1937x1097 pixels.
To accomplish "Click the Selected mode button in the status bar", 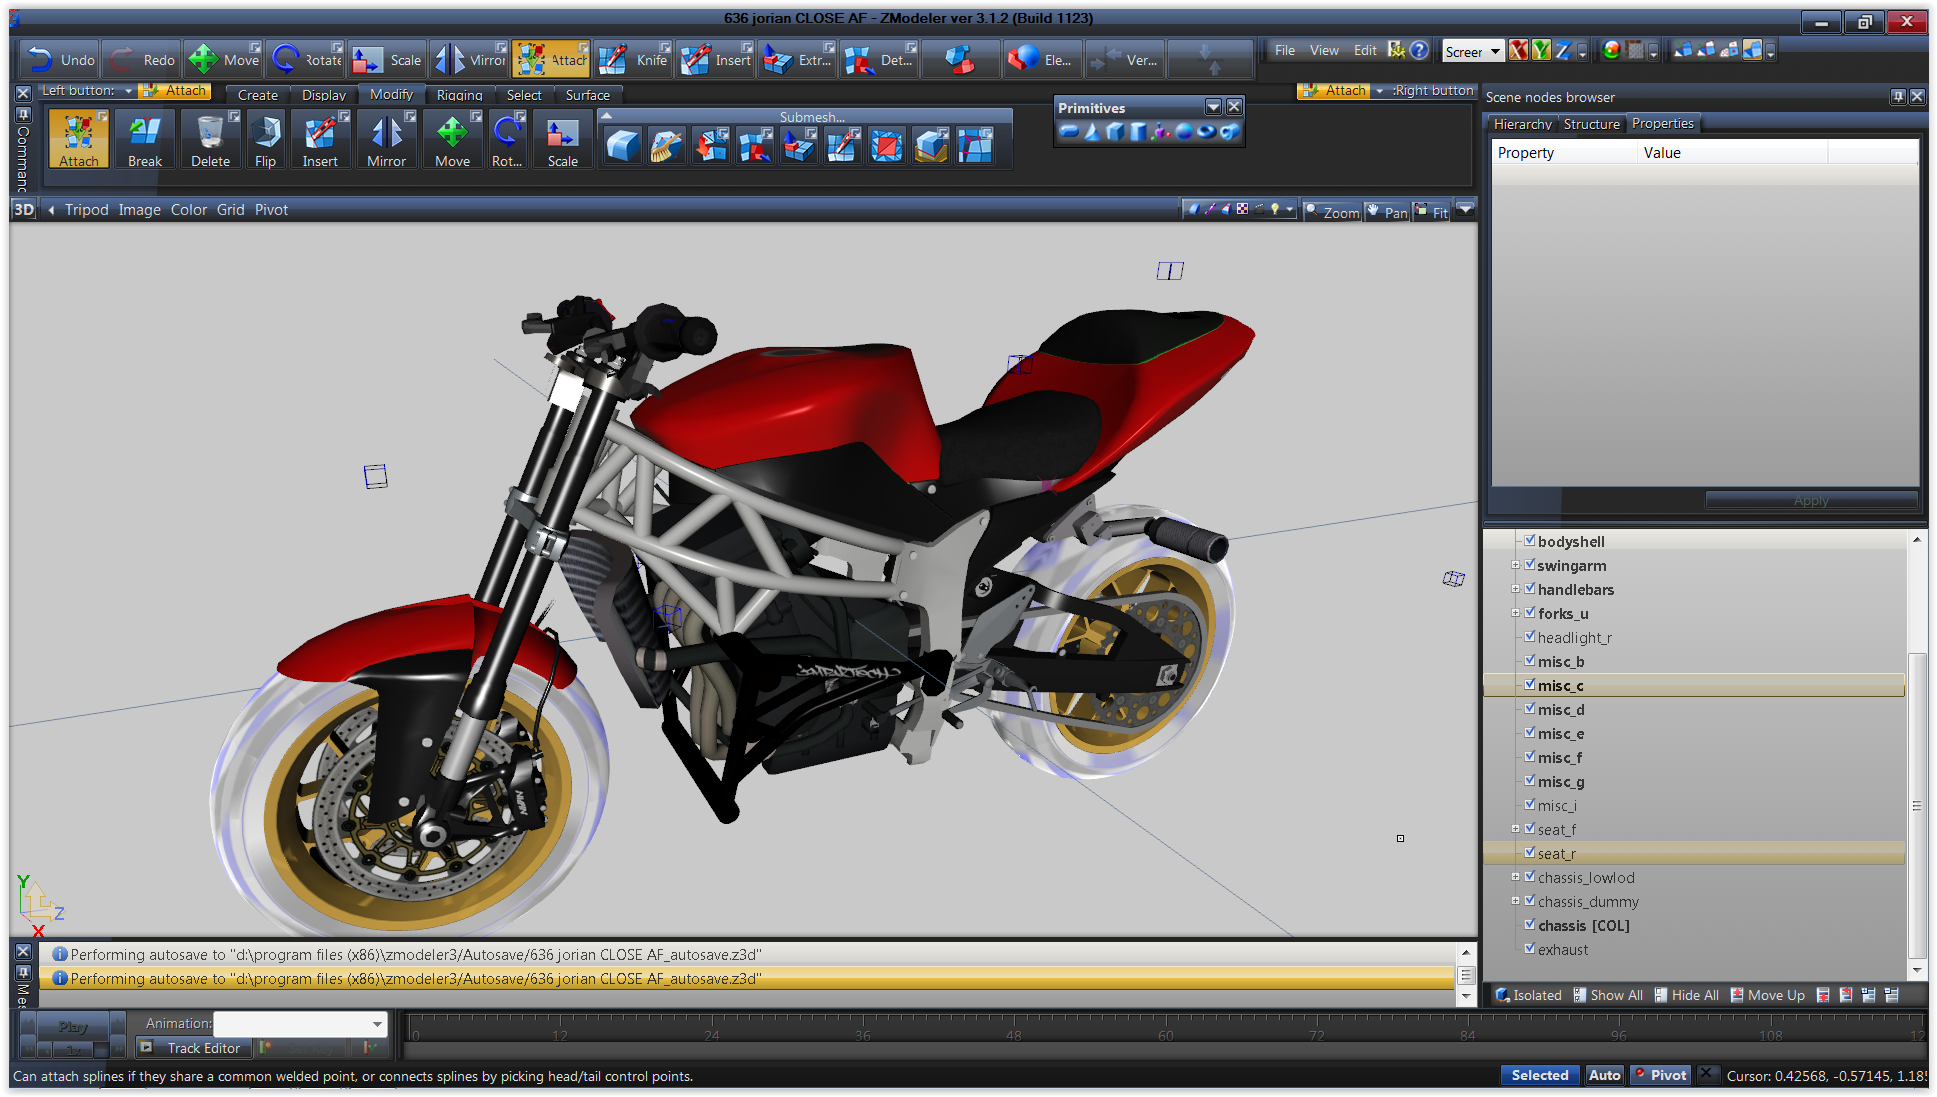I will (x=1540, y=1075).
